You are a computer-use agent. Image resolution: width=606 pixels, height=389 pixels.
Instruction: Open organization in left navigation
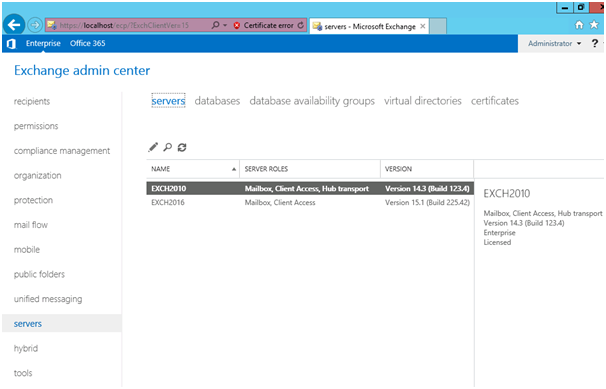(37, 176)
